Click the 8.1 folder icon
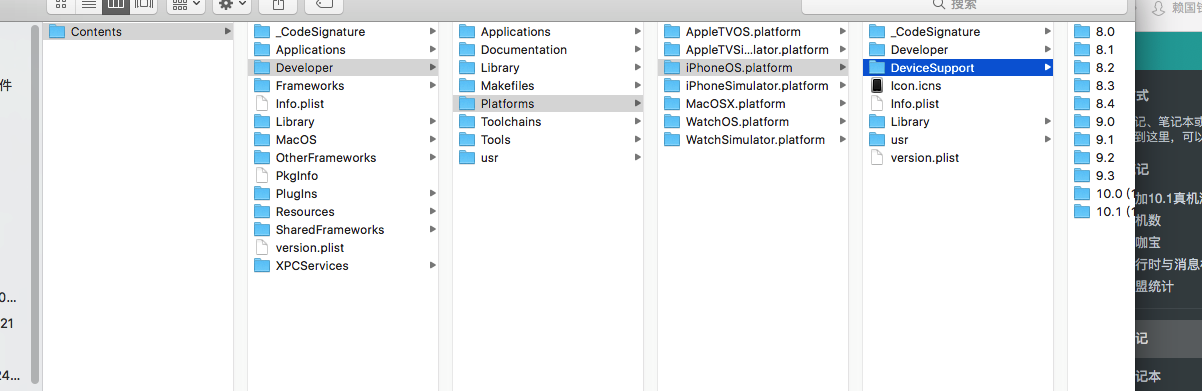The image size is (1202, 391). coord(1082,50)
